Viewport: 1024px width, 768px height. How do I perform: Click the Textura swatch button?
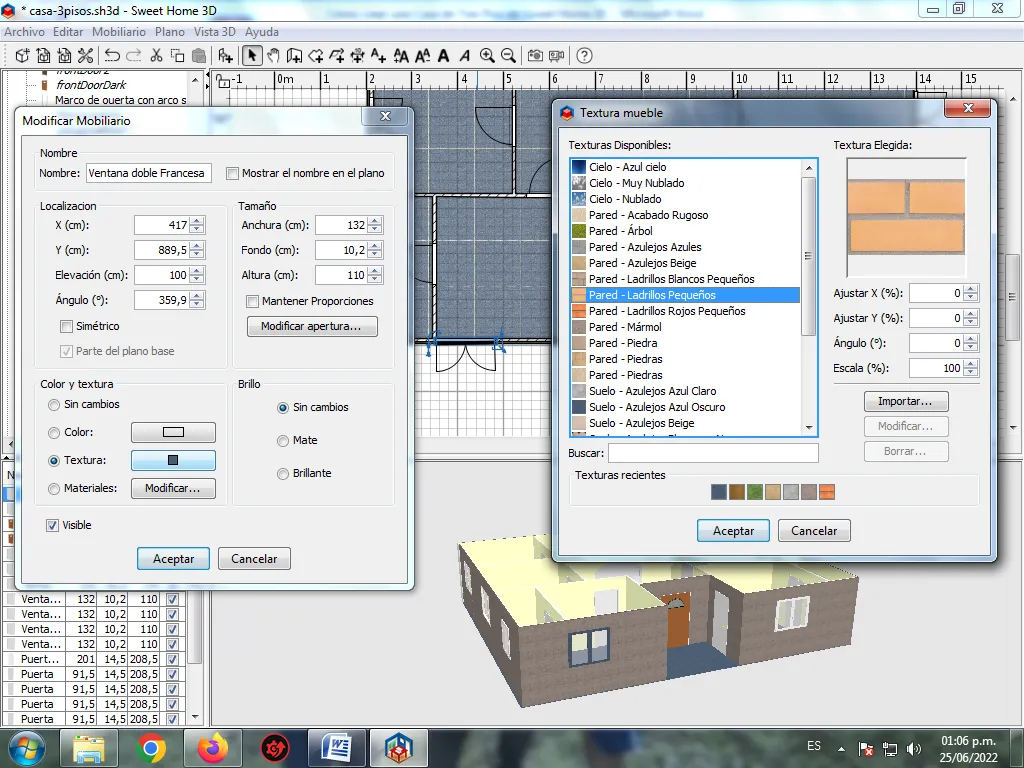point(173,460)
